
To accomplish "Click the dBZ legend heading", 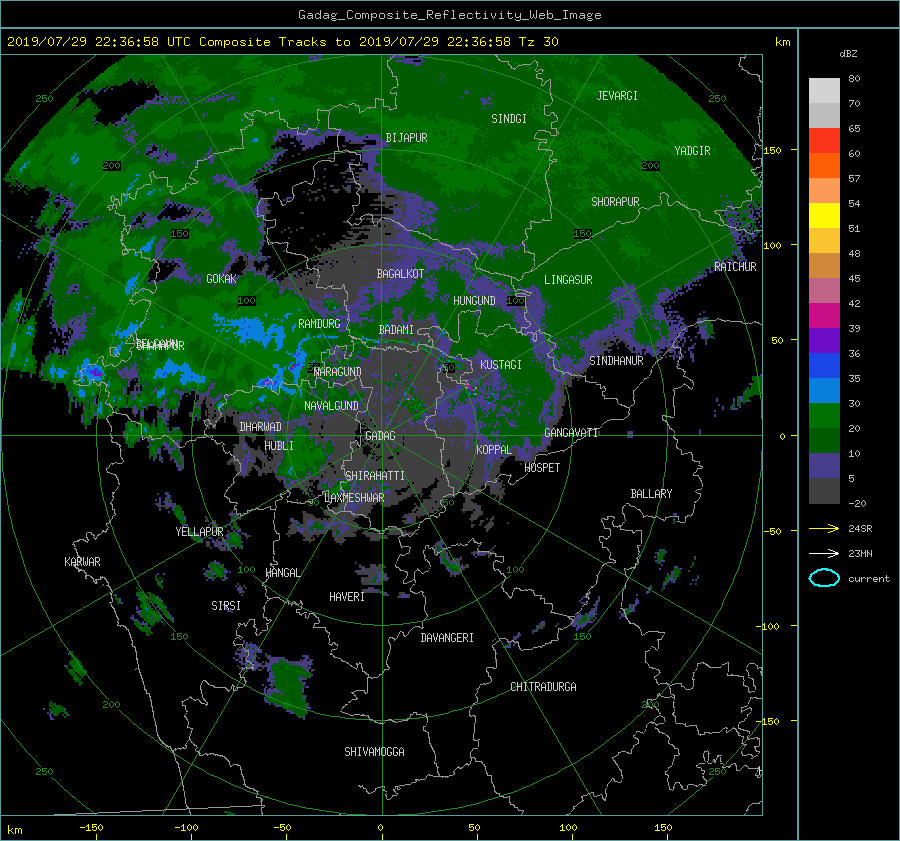I will [848, 53].
